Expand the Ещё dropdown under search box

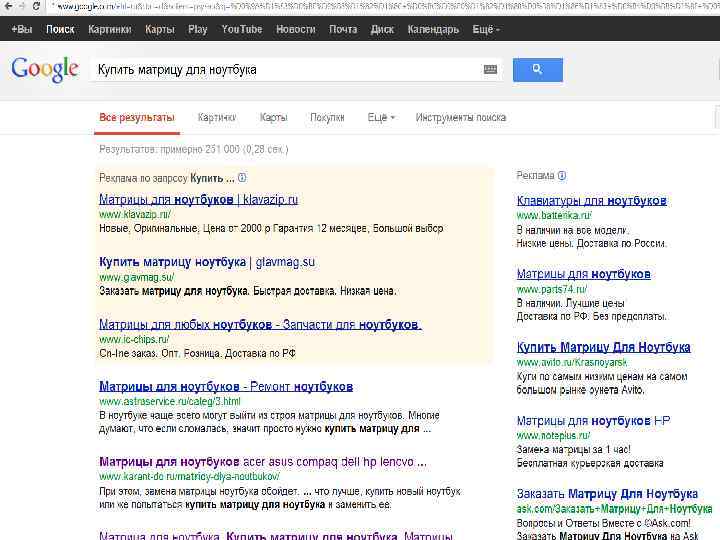(381, 118)
